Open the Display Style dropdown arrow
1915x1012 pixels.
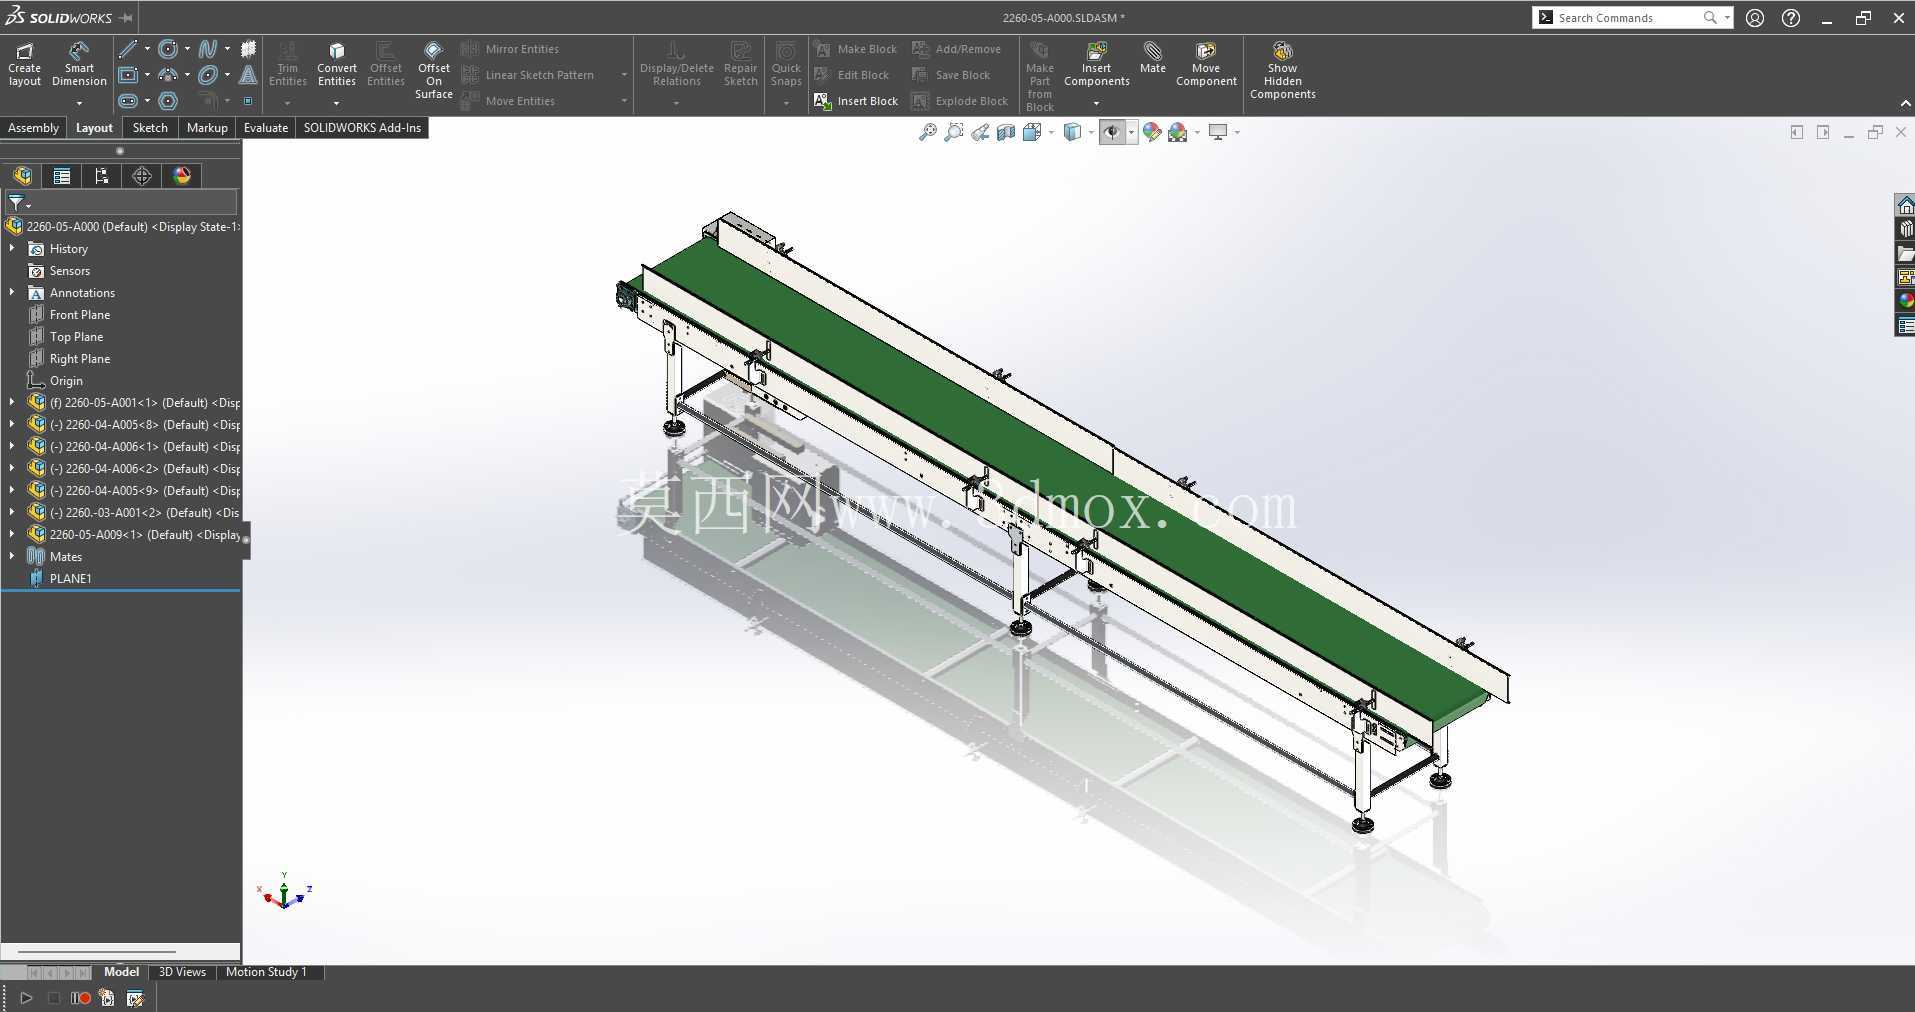point(1091,132)
